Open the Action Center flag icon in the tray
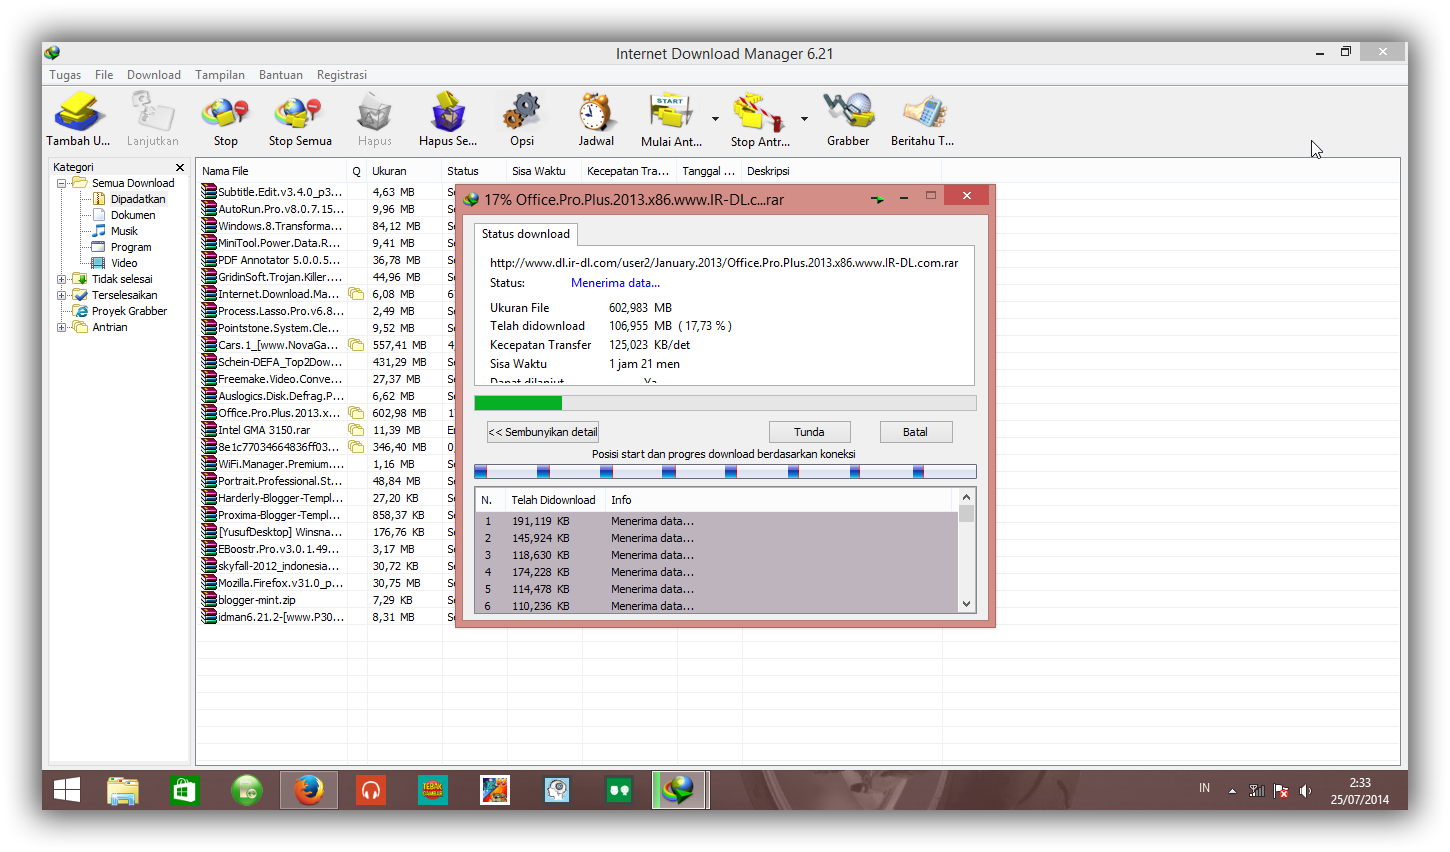 pyautogui.click(x=1281, y=791)
